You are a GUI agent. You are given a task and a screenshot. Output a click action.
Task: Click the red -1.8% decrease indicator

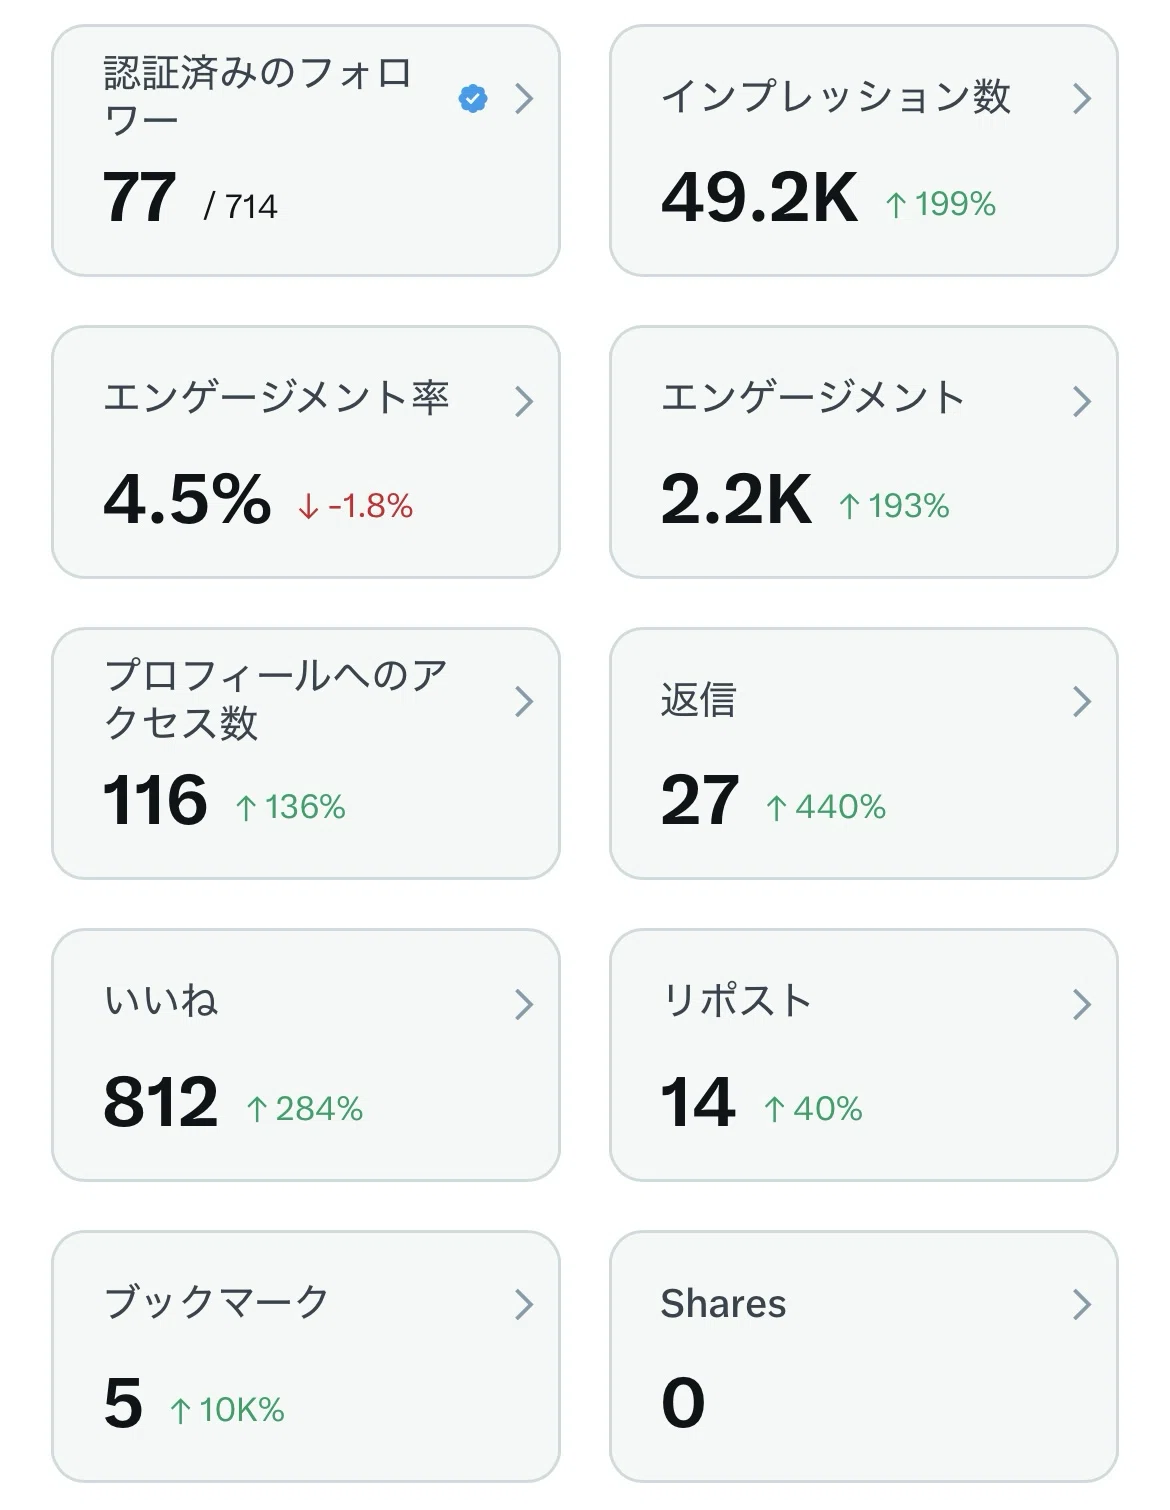[x=355, y=506]
